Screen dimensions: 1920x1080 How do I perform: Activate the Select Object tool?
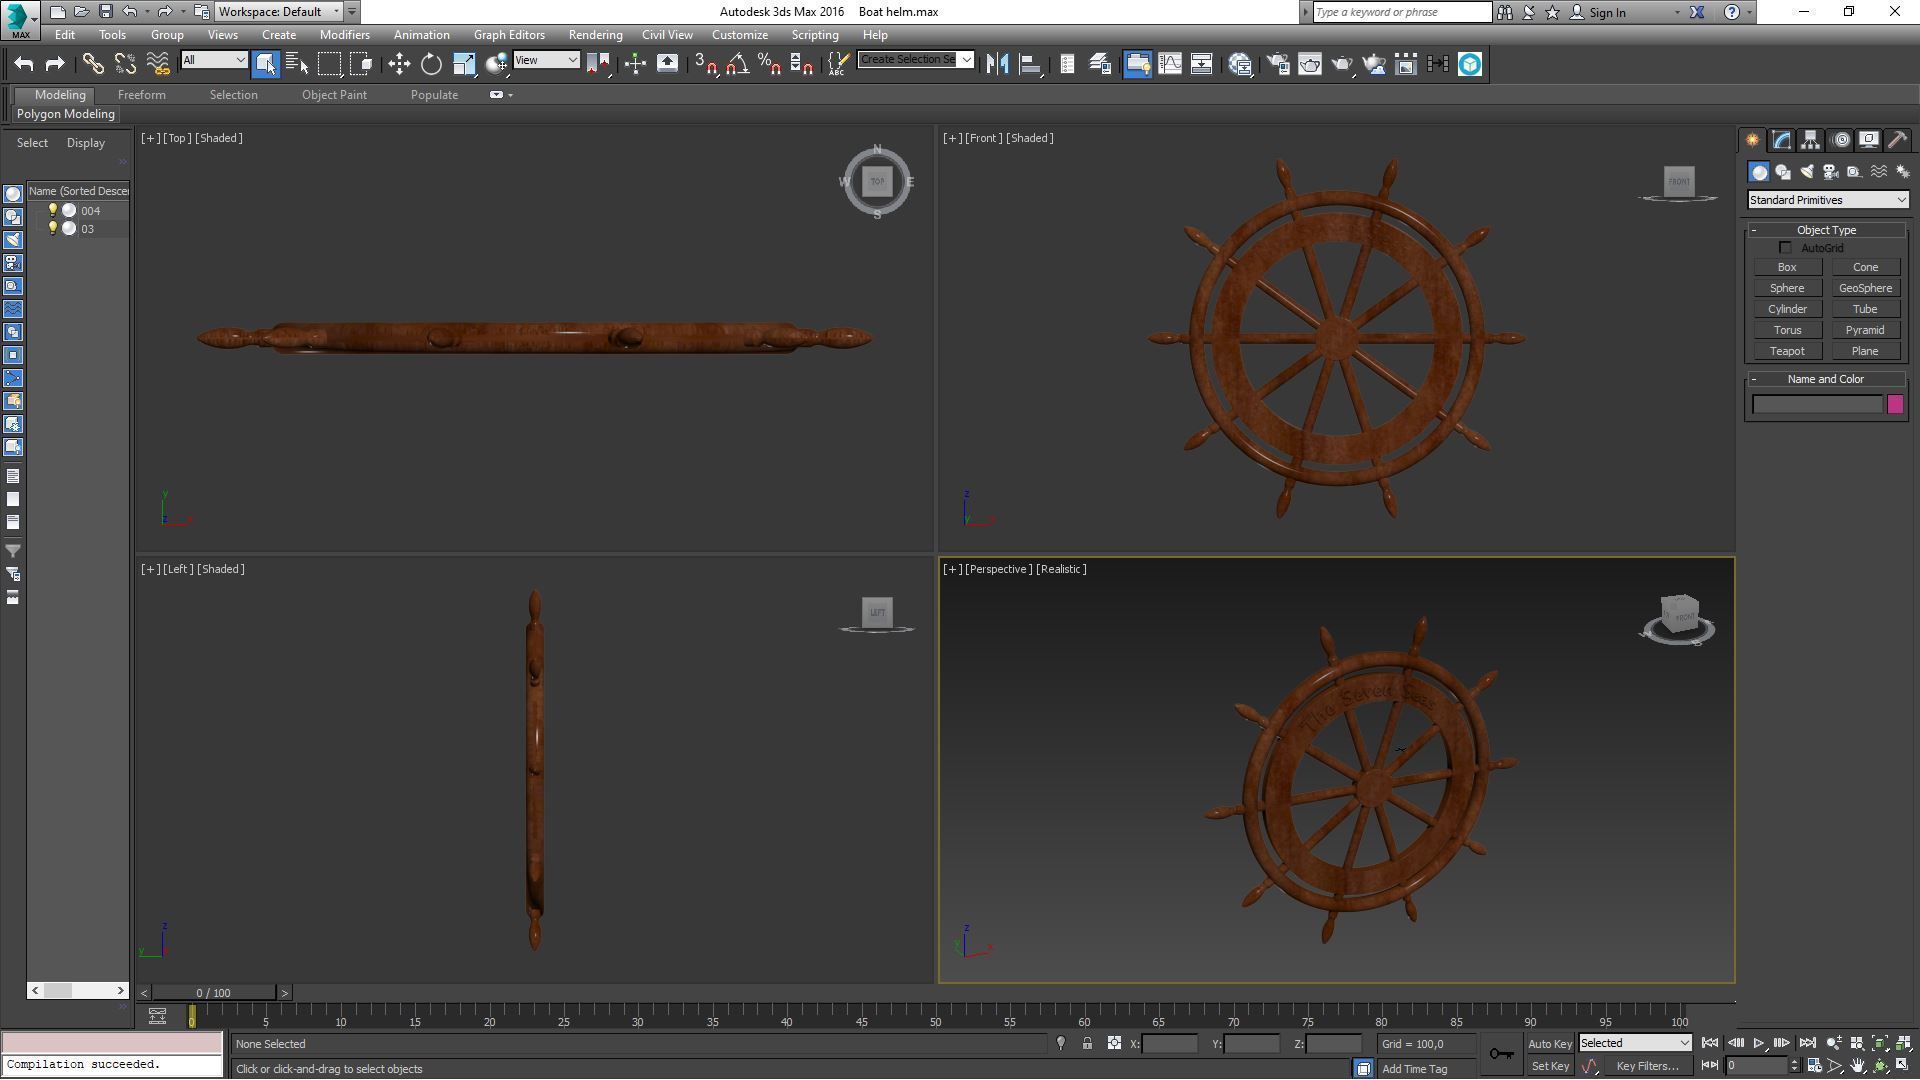(x=266, y=64)
